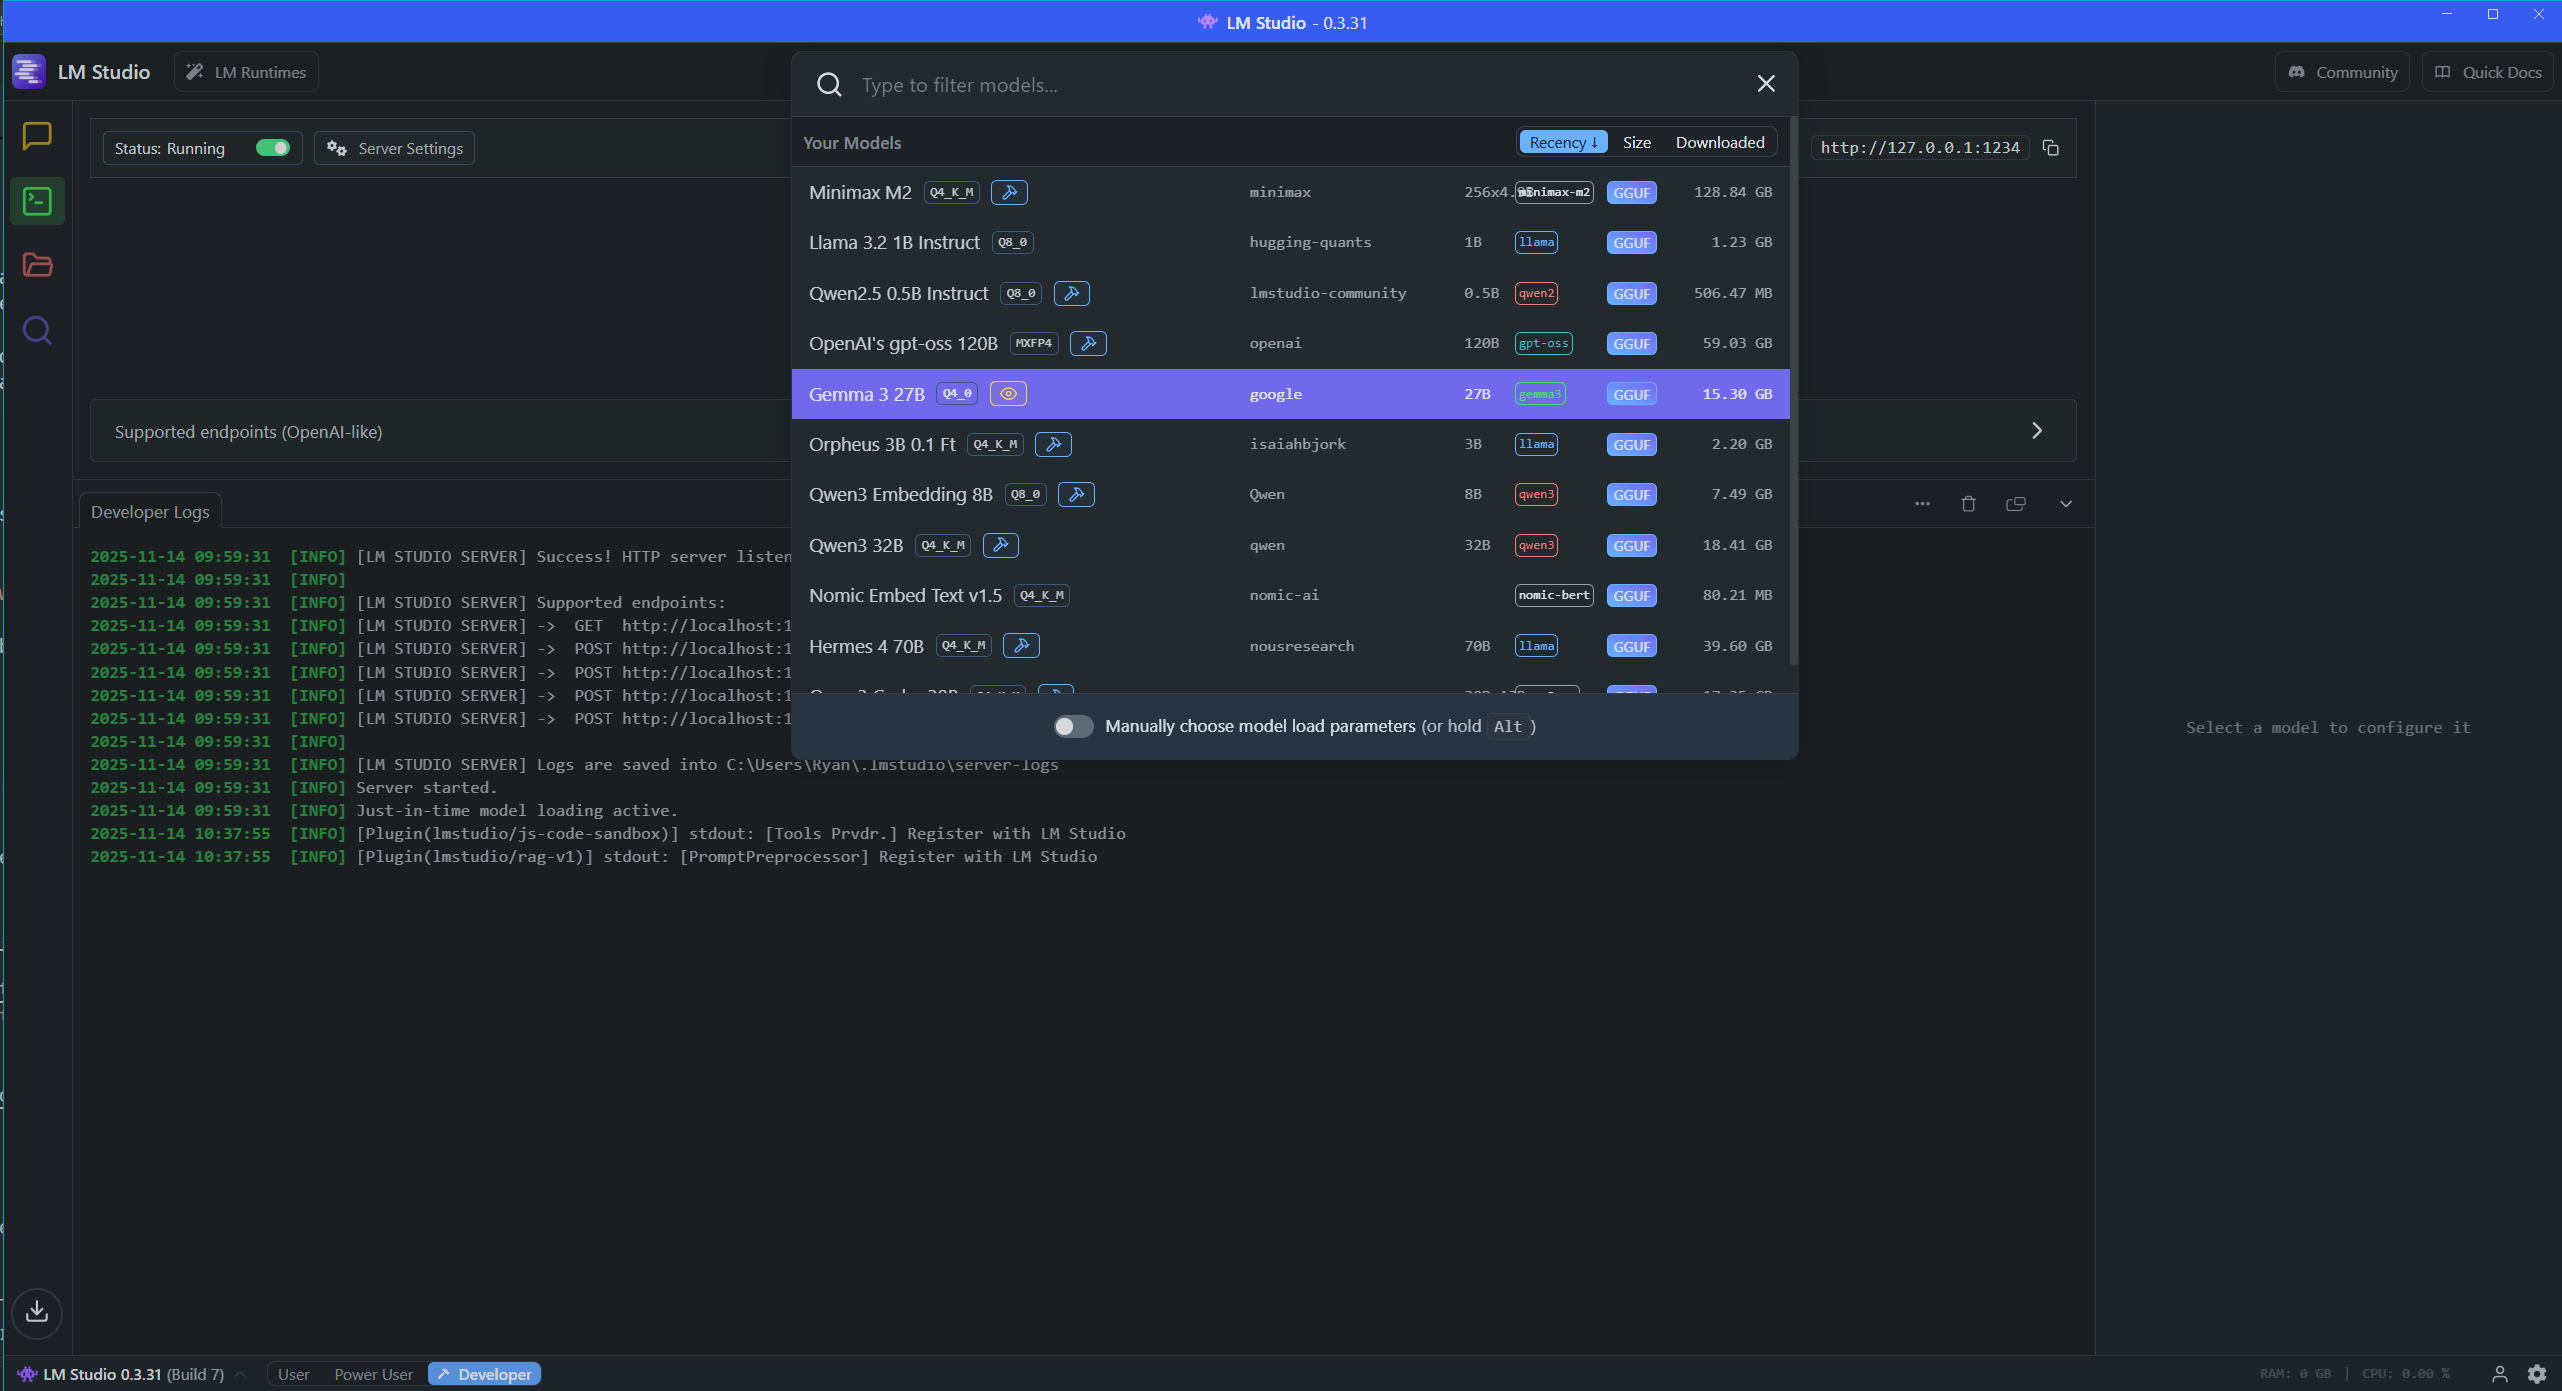
Task: Open Server Settings
Action: point(395,148)
